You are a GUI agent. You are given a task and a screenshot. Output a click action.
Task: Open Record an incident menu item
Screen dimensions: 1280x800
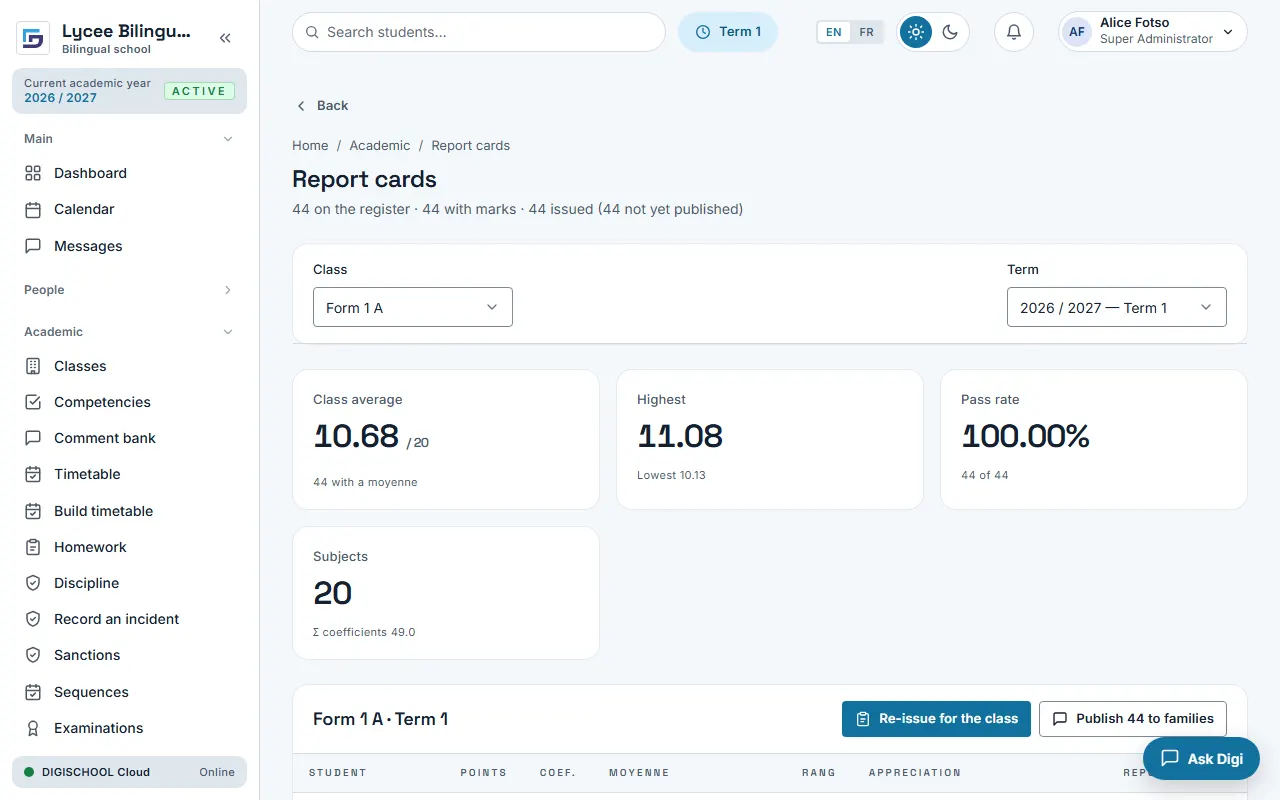129,619
